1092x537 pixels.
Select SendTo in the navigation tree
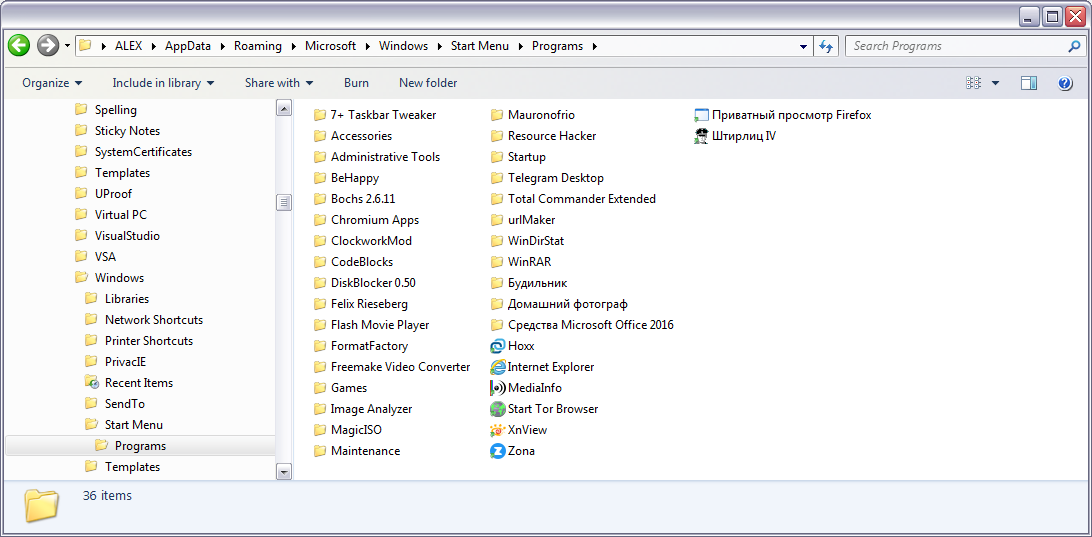(125, 403)
